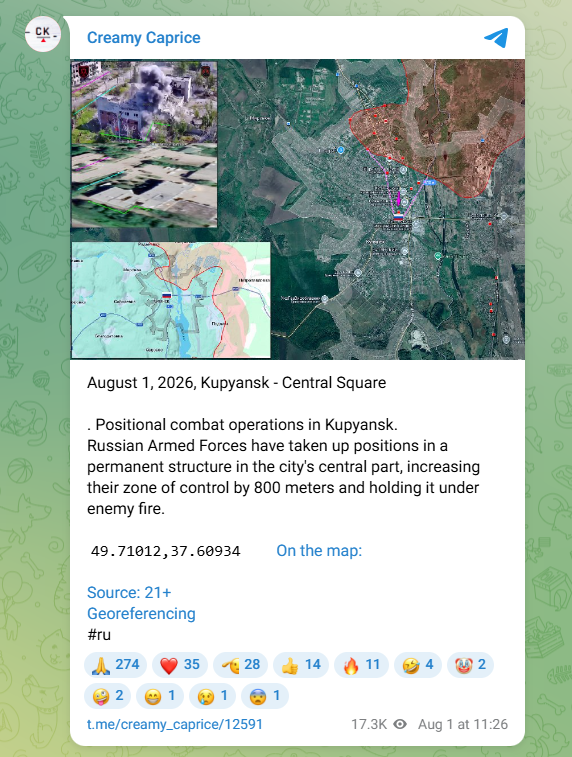Open the Georeferencing link
The height and width of the screenshot is (757, 572).
(x=141, y=614)
